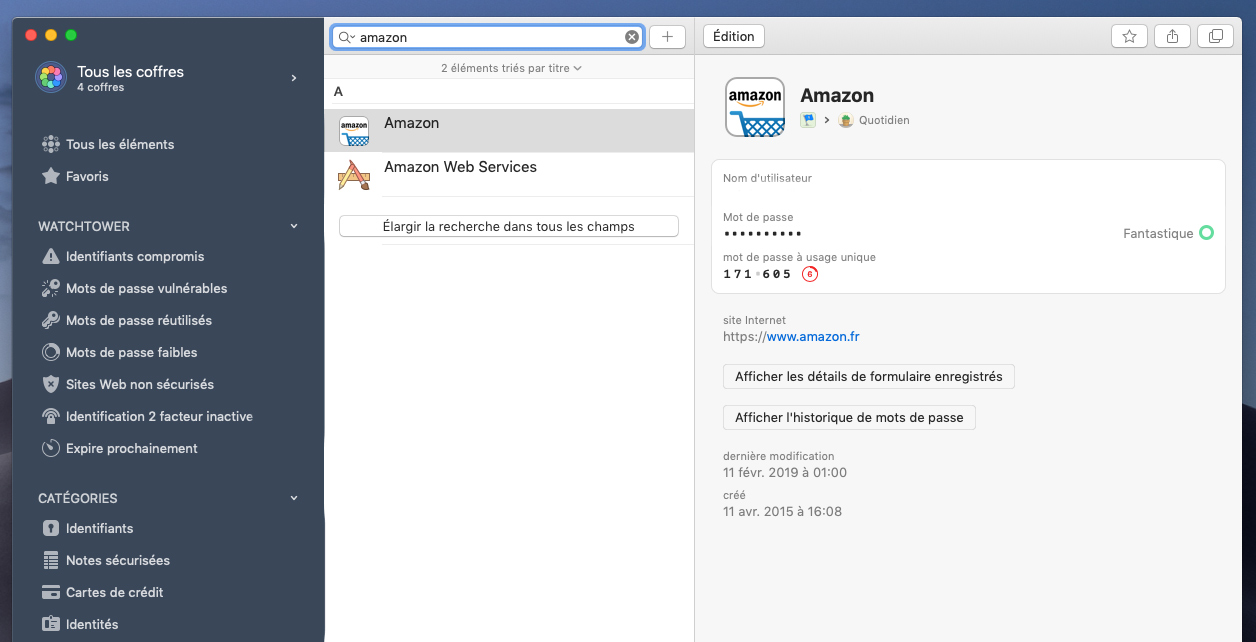The height and width of the screenshot is (642, 1256).
Task: Open the Notes sécurisées category
Action: click(117, 560)
